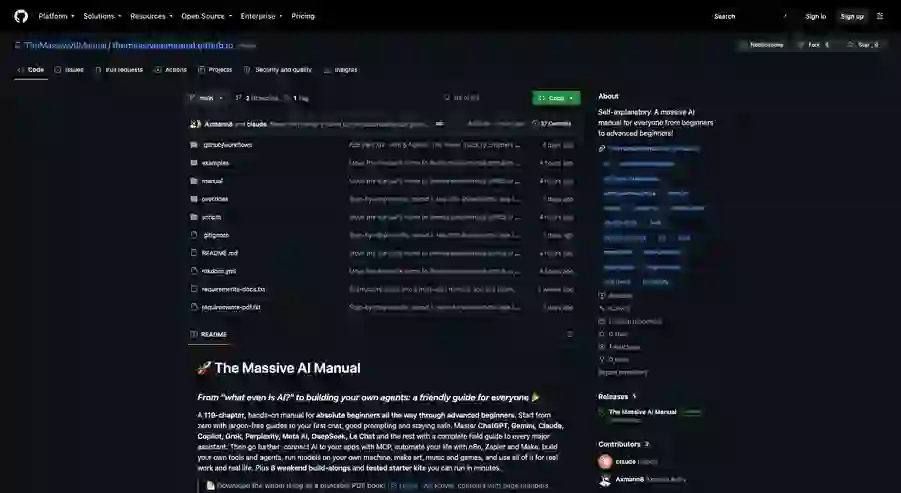This screenshot has width=901, height=493.
Task: Open The Massive AI Manual release
Action: point(642,412)
